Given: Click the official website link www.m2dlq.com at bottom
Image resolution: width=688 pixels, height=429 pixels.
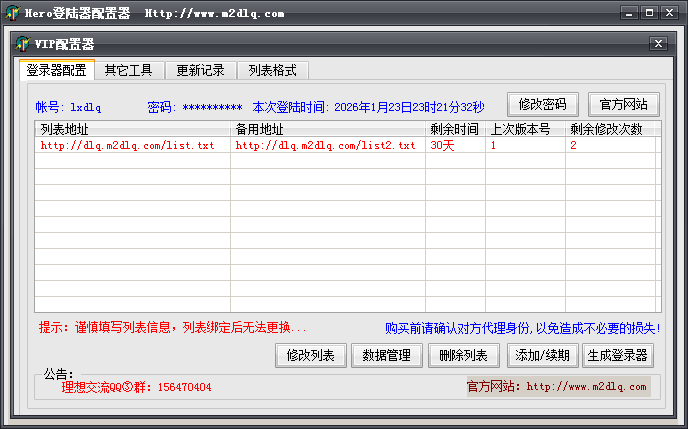Looking at the screenshot, I should tap(586, 386).
